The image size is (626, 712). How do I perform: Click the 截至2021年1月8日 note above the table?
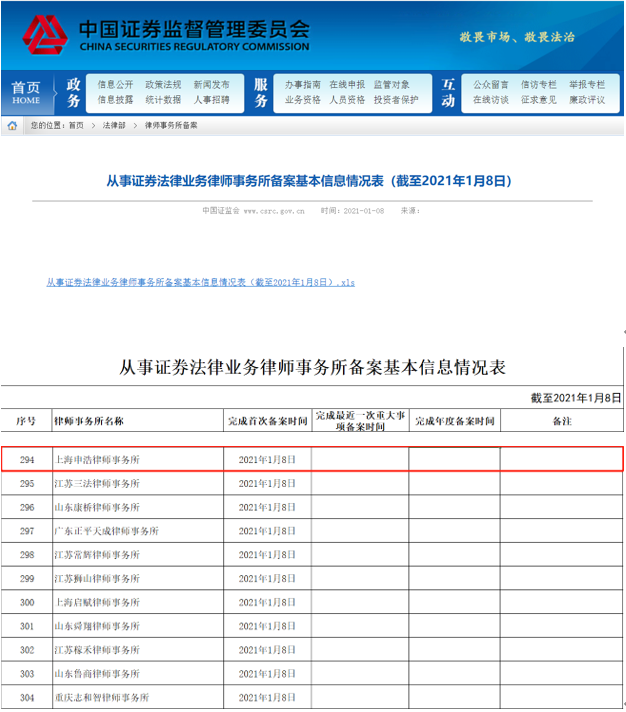pyautogui.click(x=576, y=398)
